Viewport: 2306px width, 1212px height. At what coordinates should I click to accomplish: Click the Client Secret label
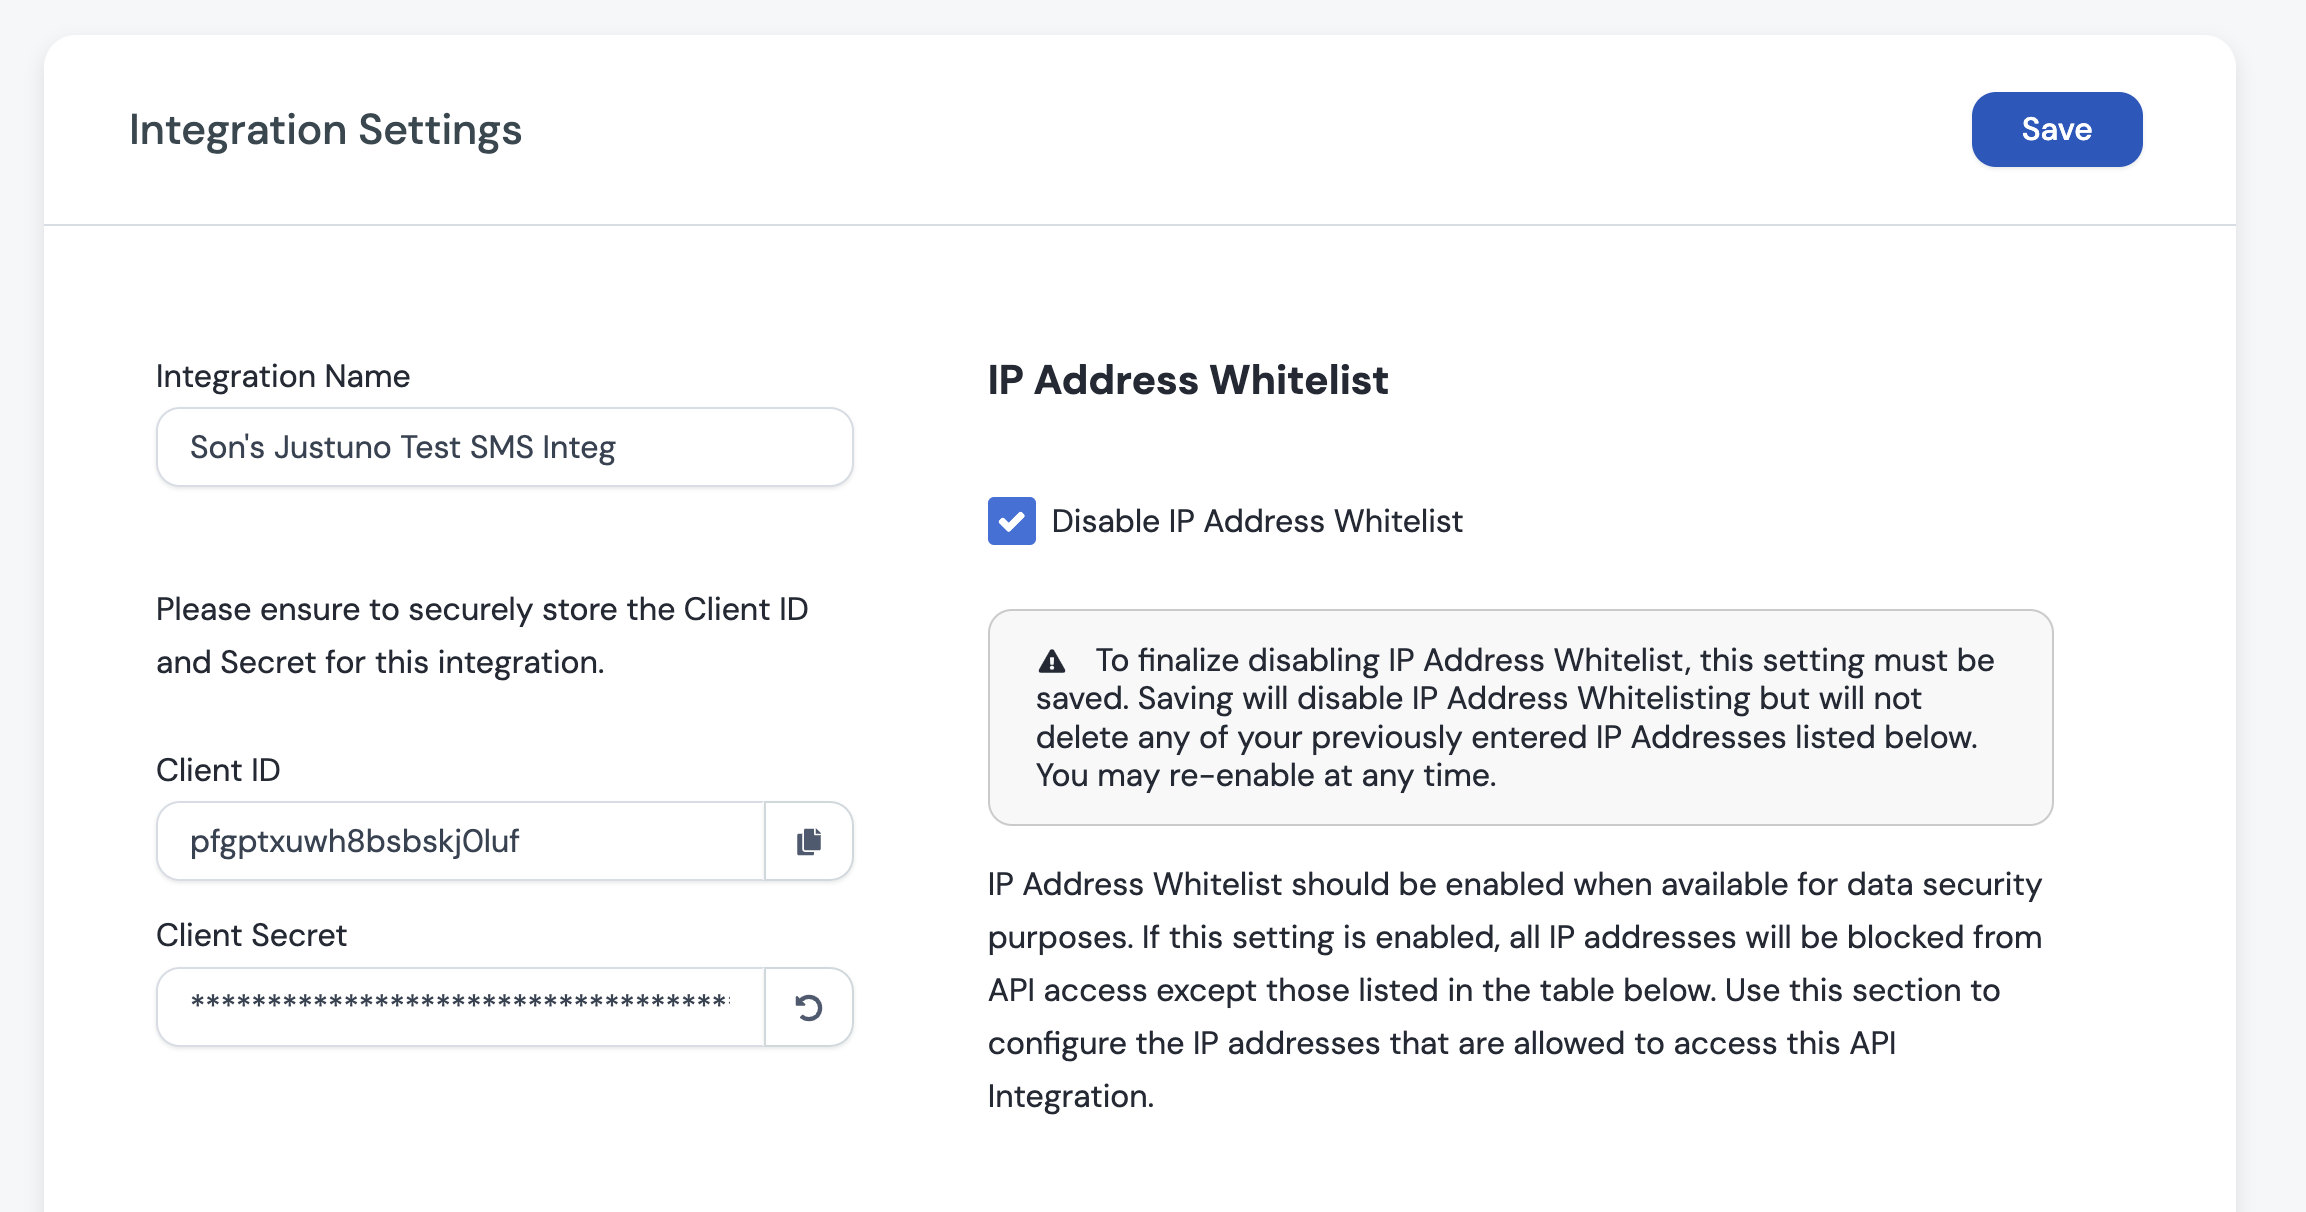tap(251, 935)
